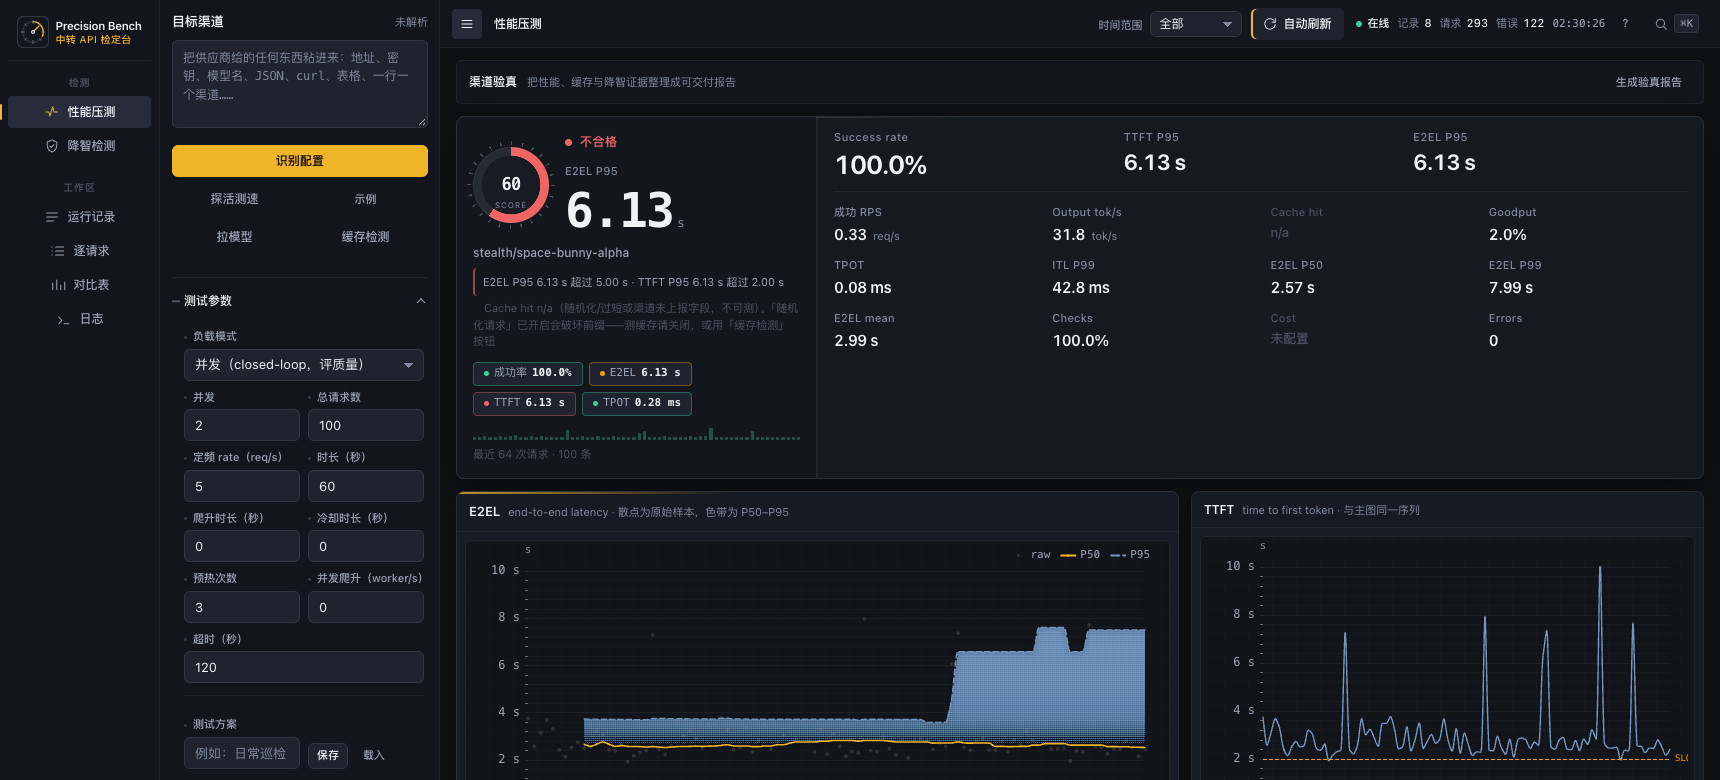Click the score 60 gauge ring
Viewport: 1720px width, 780px height.
click(511, 185)
